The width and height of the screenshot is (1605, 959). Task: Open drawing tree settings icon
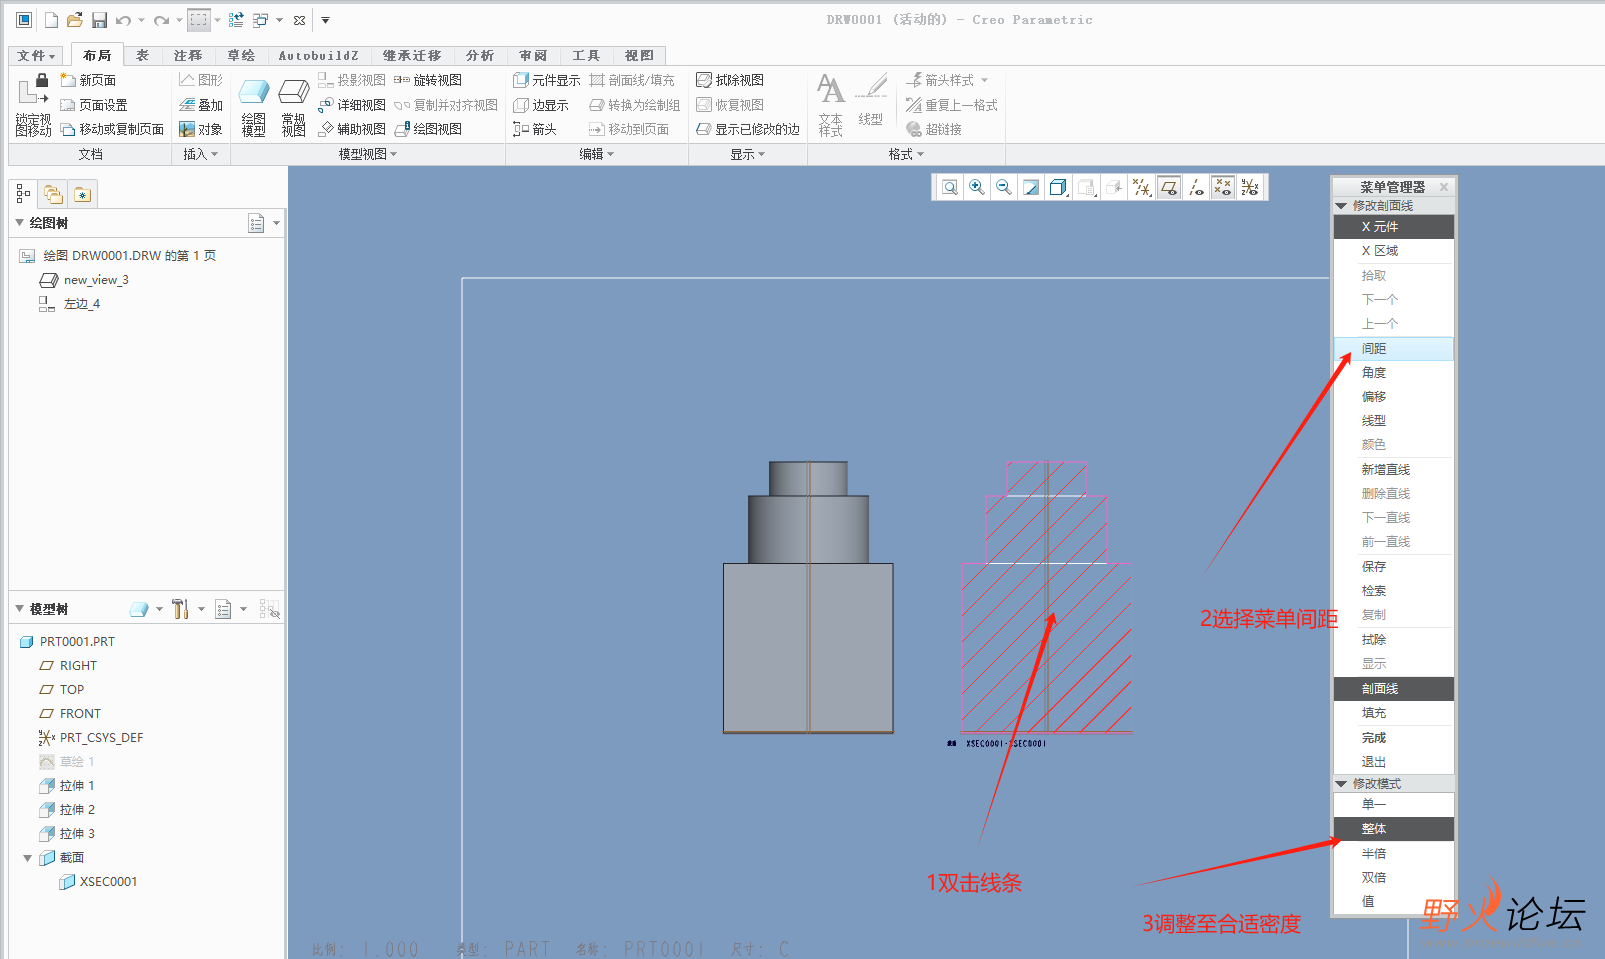(257, 223)
